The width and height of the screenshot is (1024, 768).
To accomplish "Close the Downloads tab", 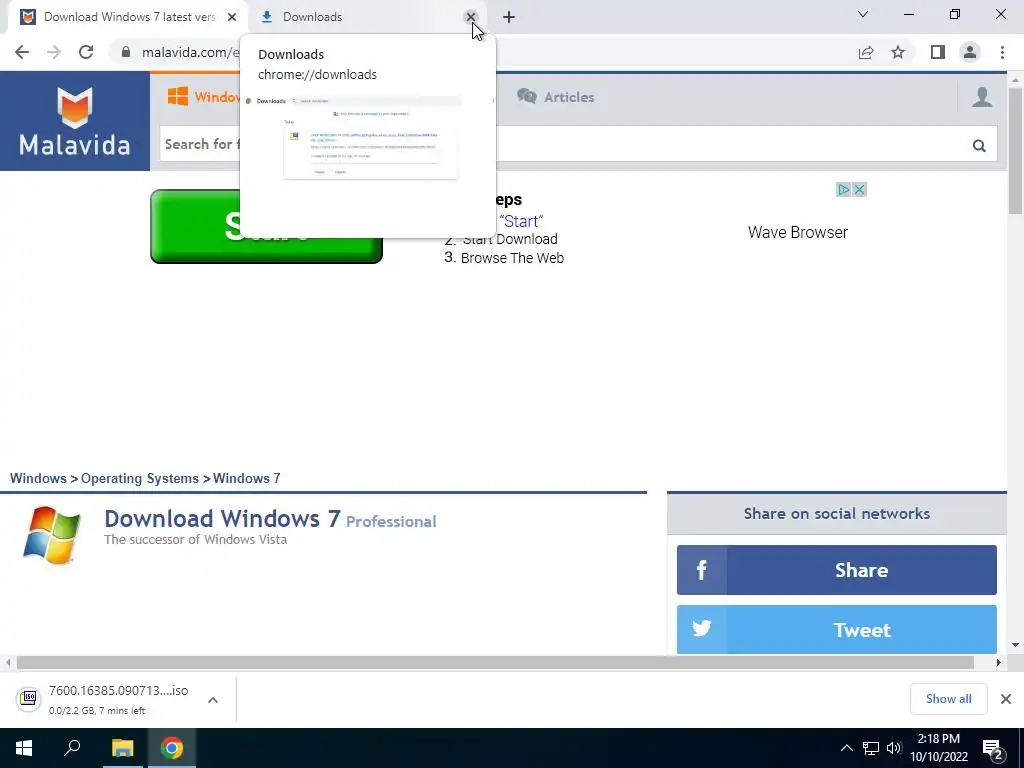I will point(470,17).
